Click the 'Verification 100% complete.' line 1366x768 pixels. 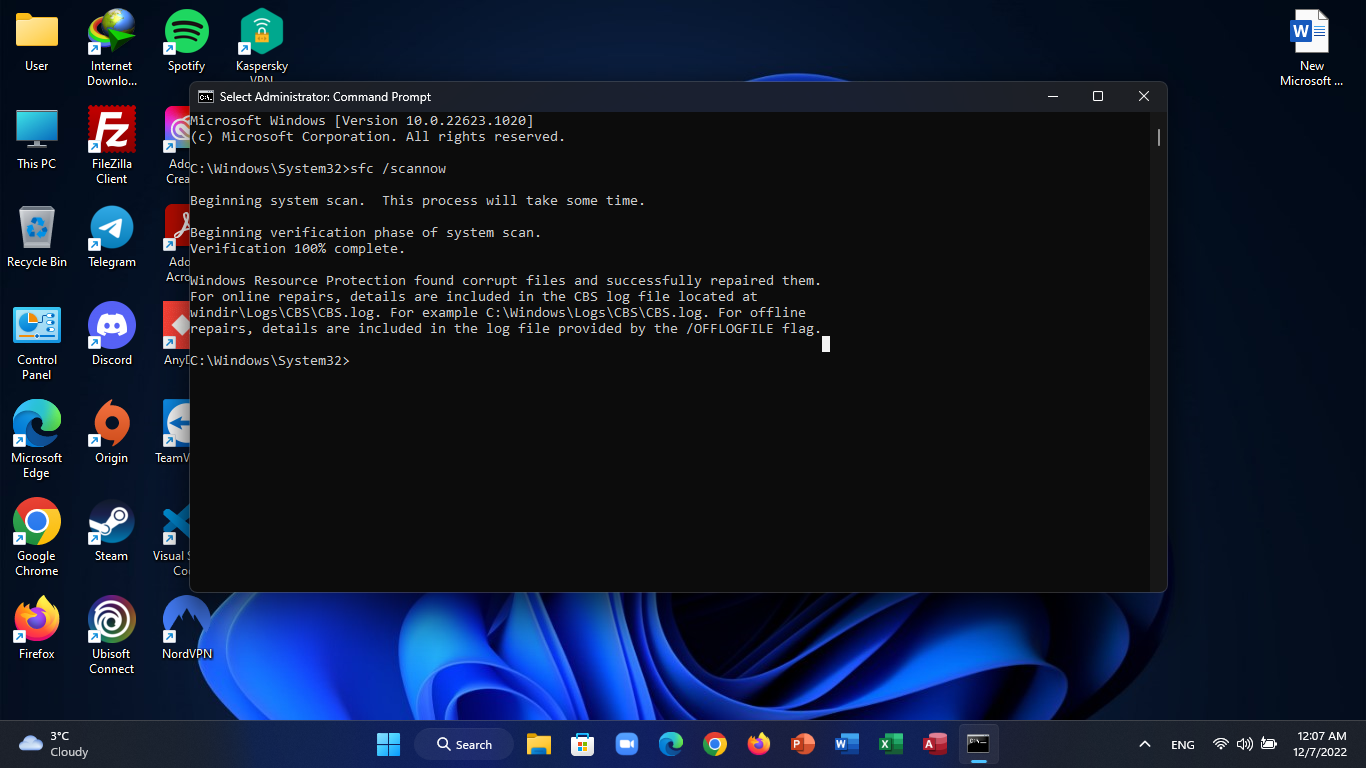(x=298, y=249)
